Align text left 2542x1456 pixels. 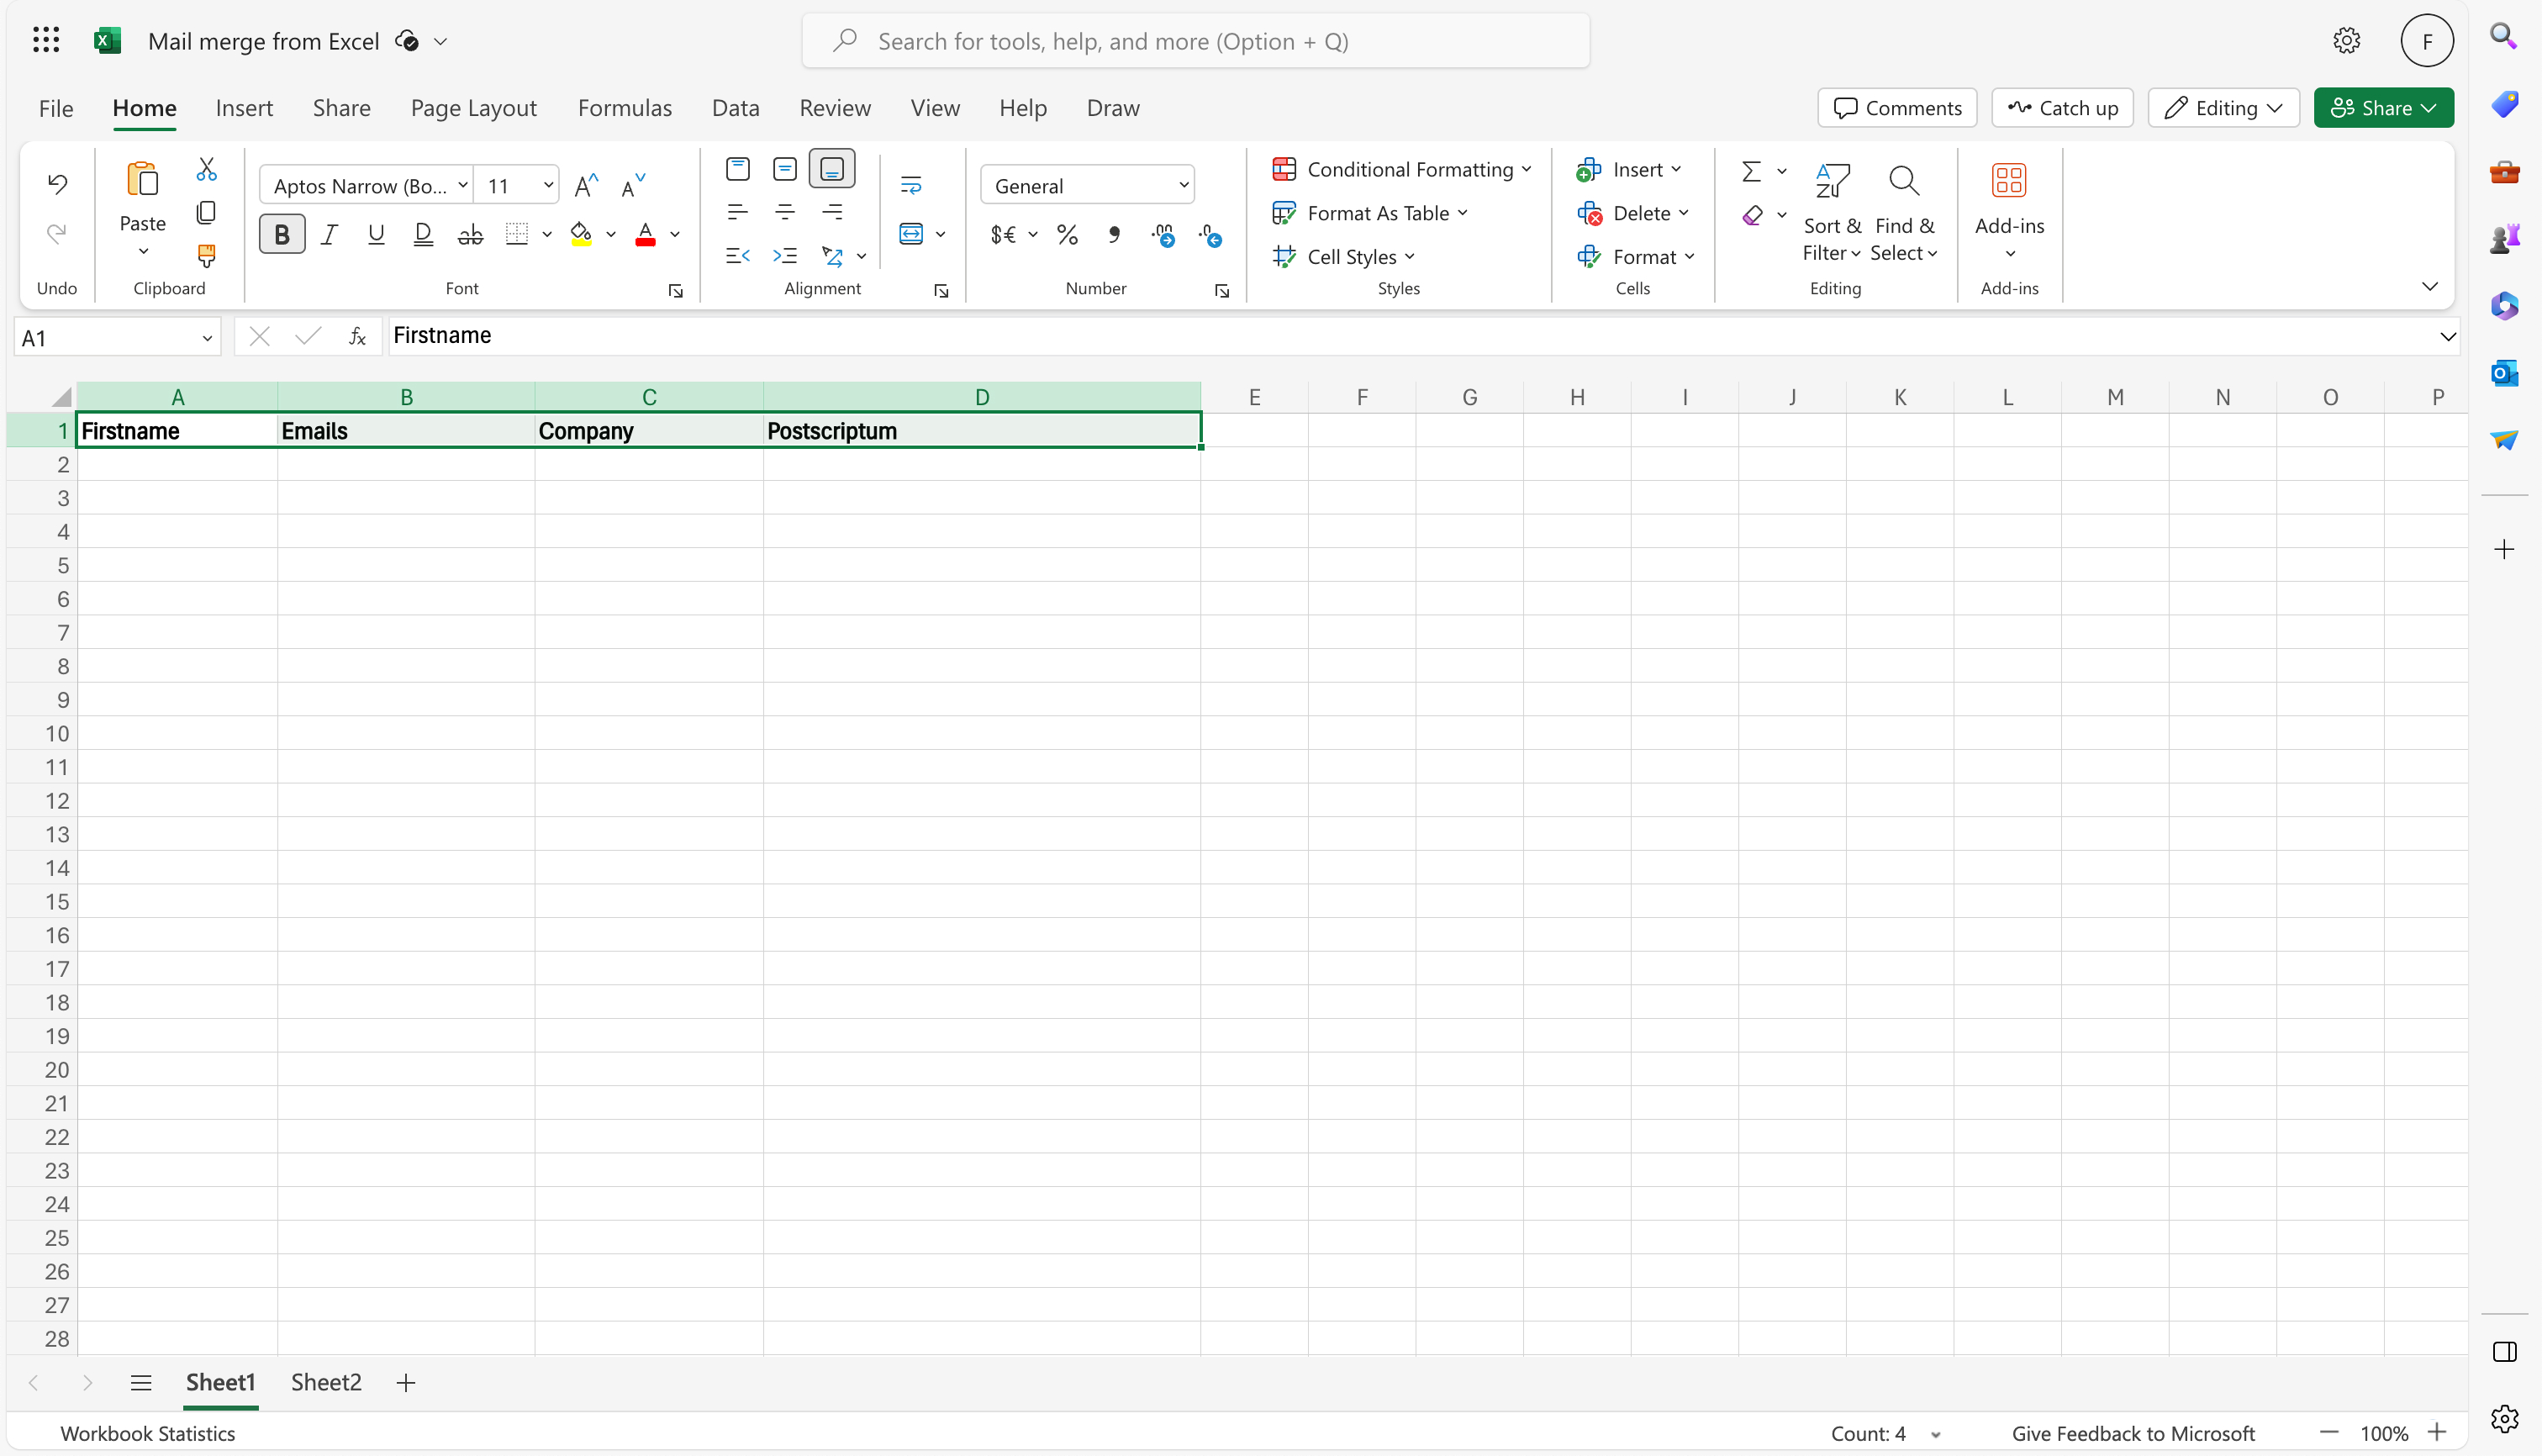(737, 212)
